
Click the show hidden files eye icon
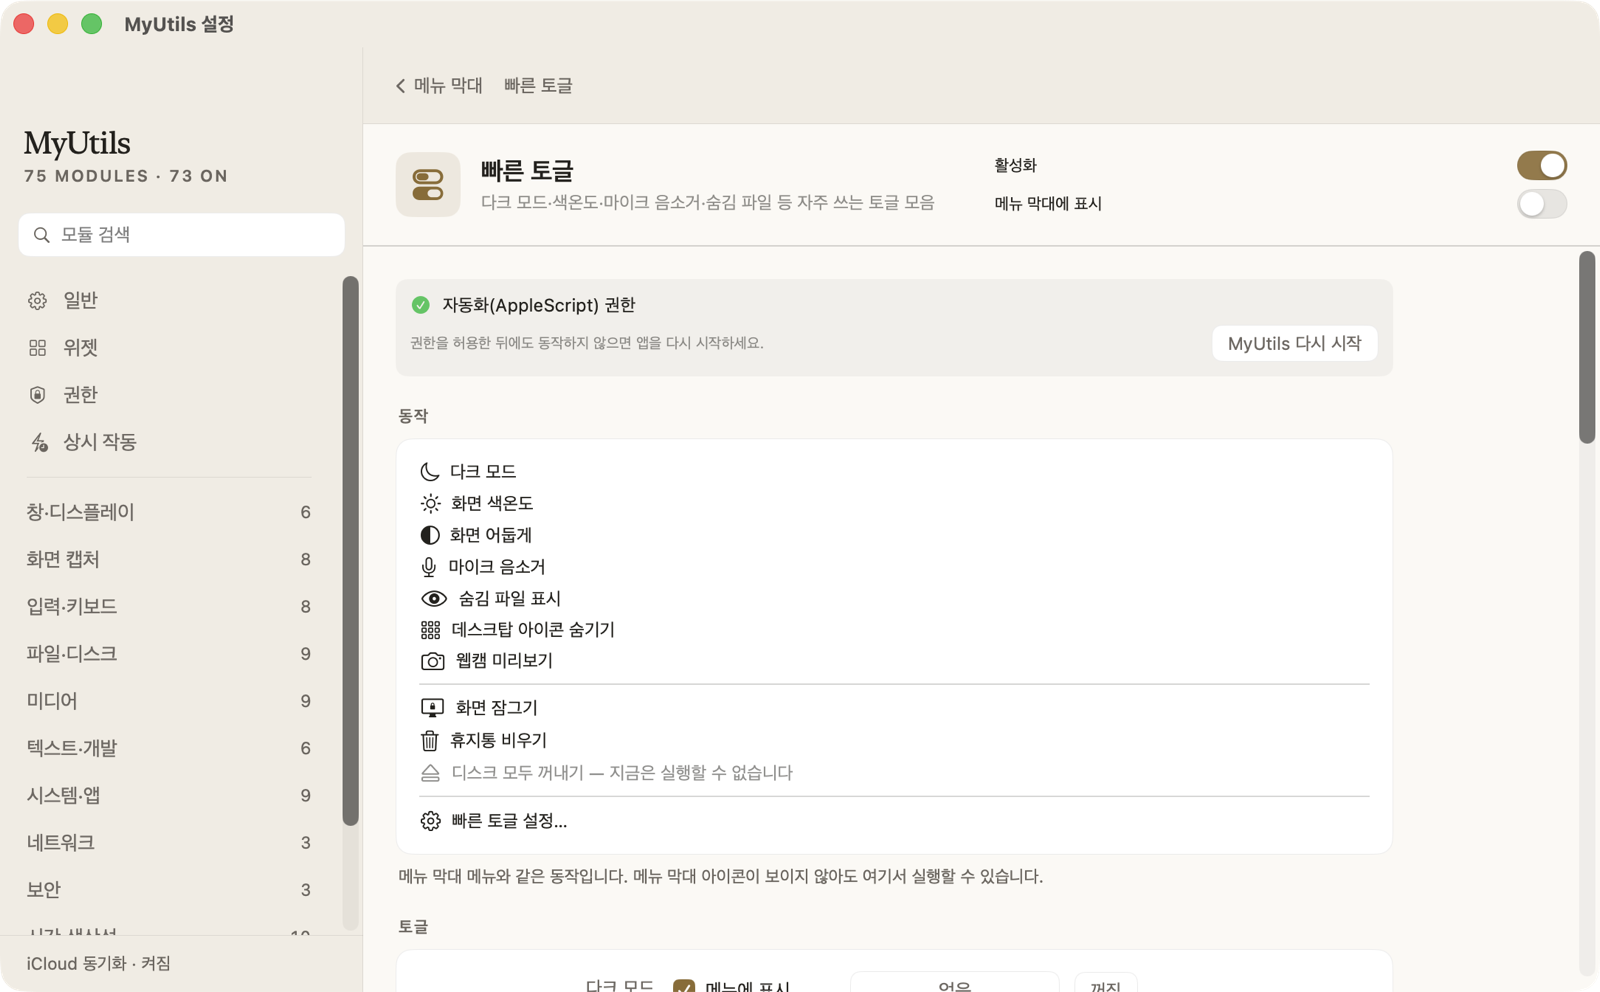(x=434, y=599)
